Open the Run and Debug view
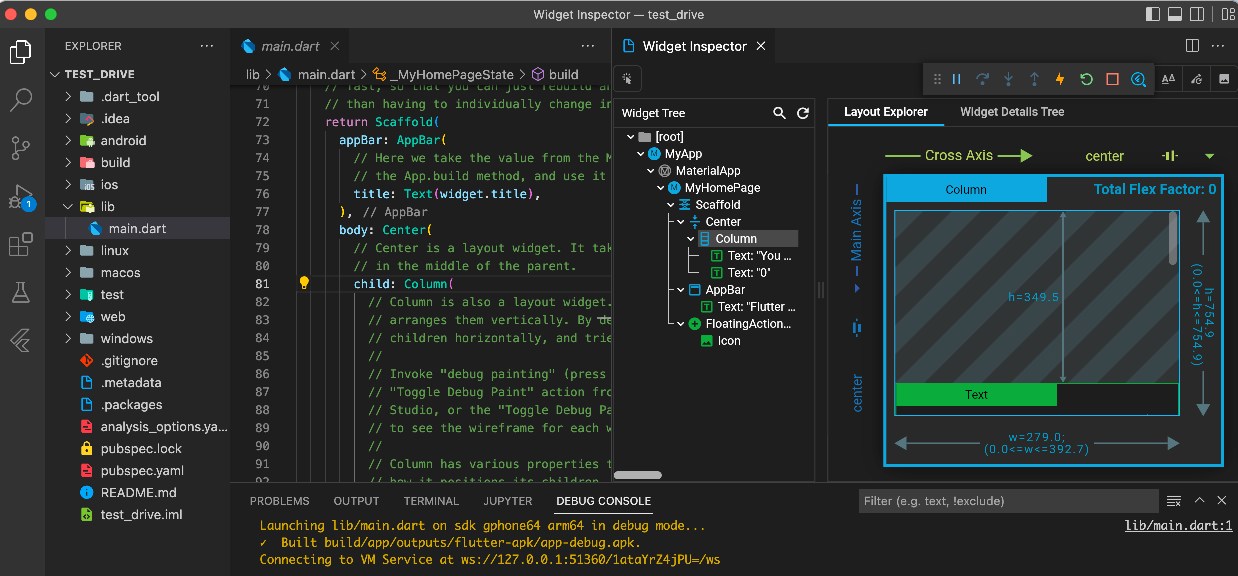 pos(21,196)
